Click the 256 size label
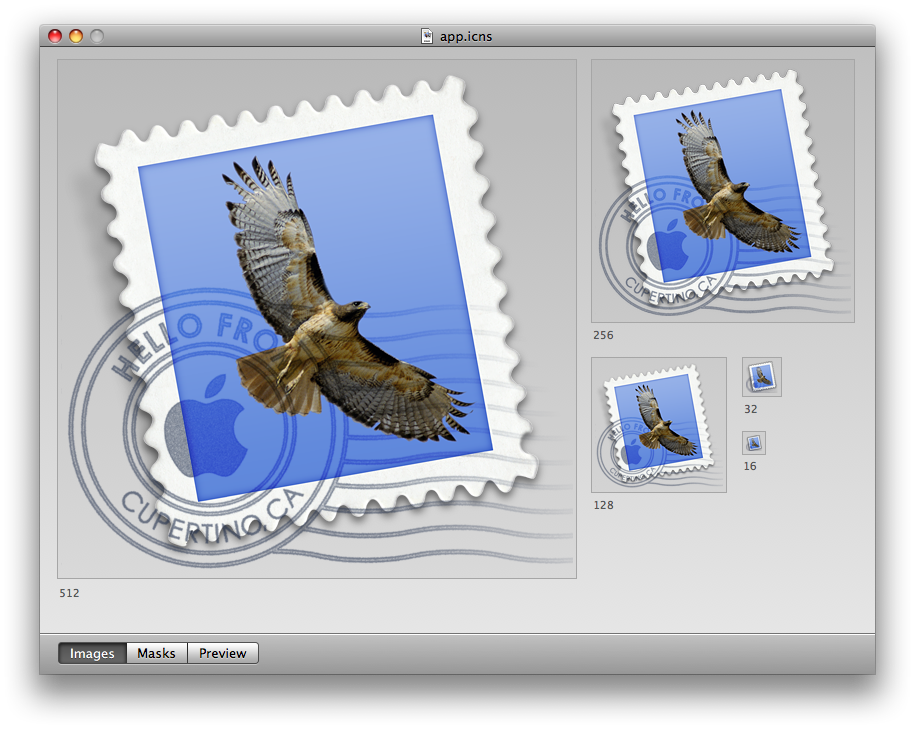Viewport: 915px width, 729px height. (603, 335)
